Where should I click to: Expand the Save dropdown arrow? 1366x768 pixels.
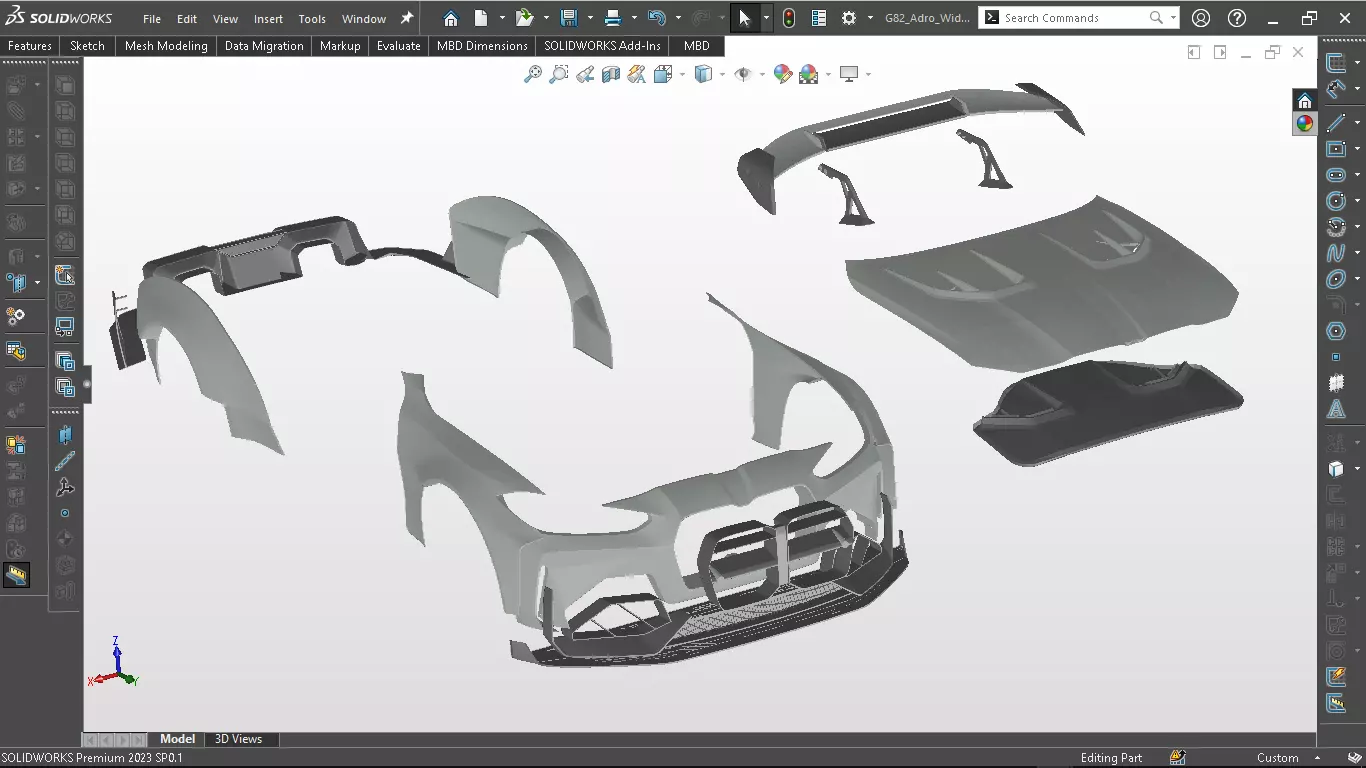[x=590, y=18]
